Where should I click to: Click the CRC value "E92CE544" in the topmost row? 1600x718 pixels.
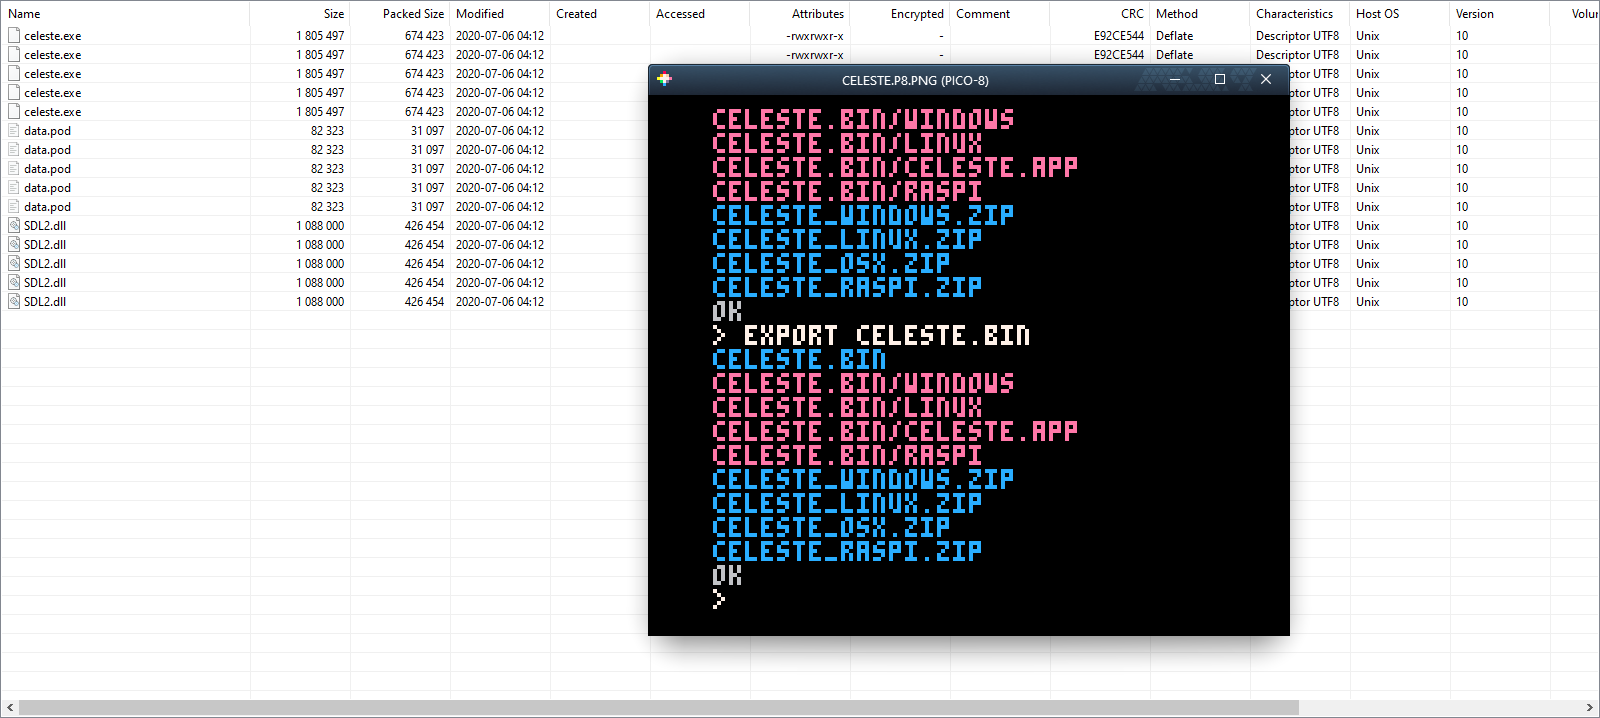[1119, 36]
